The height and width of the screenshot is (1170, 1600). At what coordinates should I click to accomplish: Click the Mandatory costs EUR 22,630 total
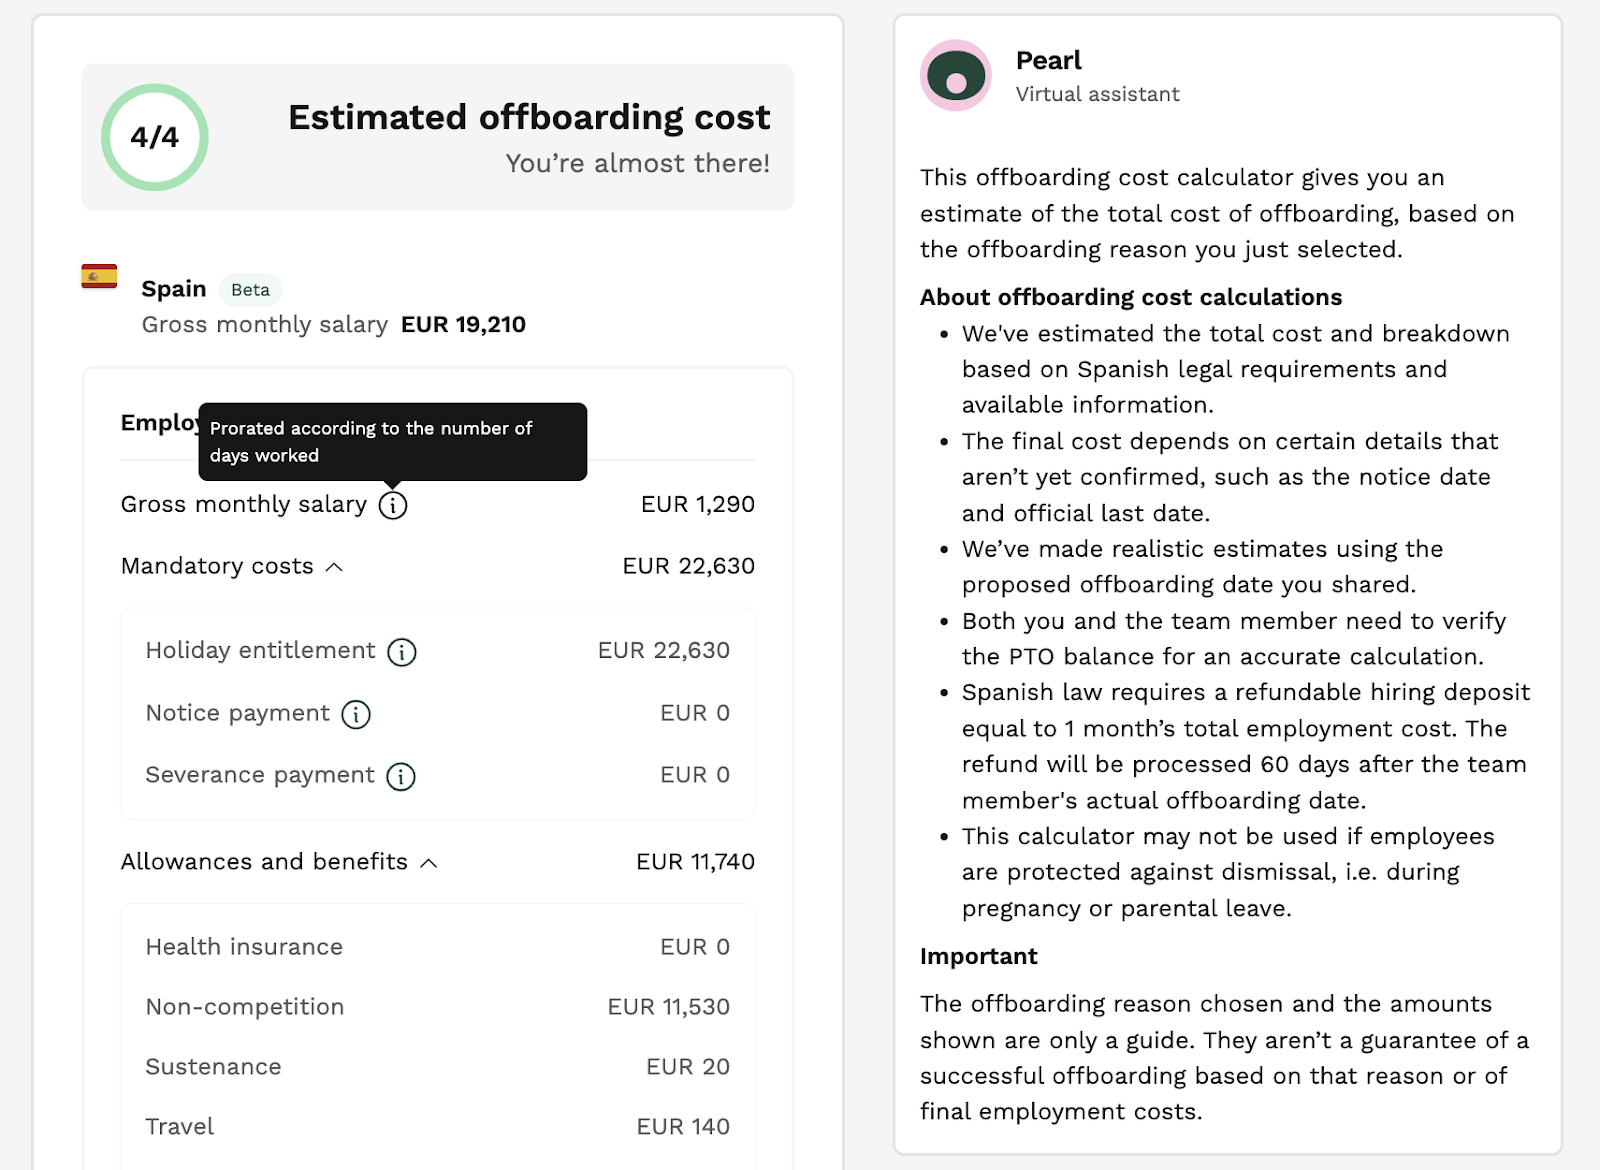tap(688, 566)
